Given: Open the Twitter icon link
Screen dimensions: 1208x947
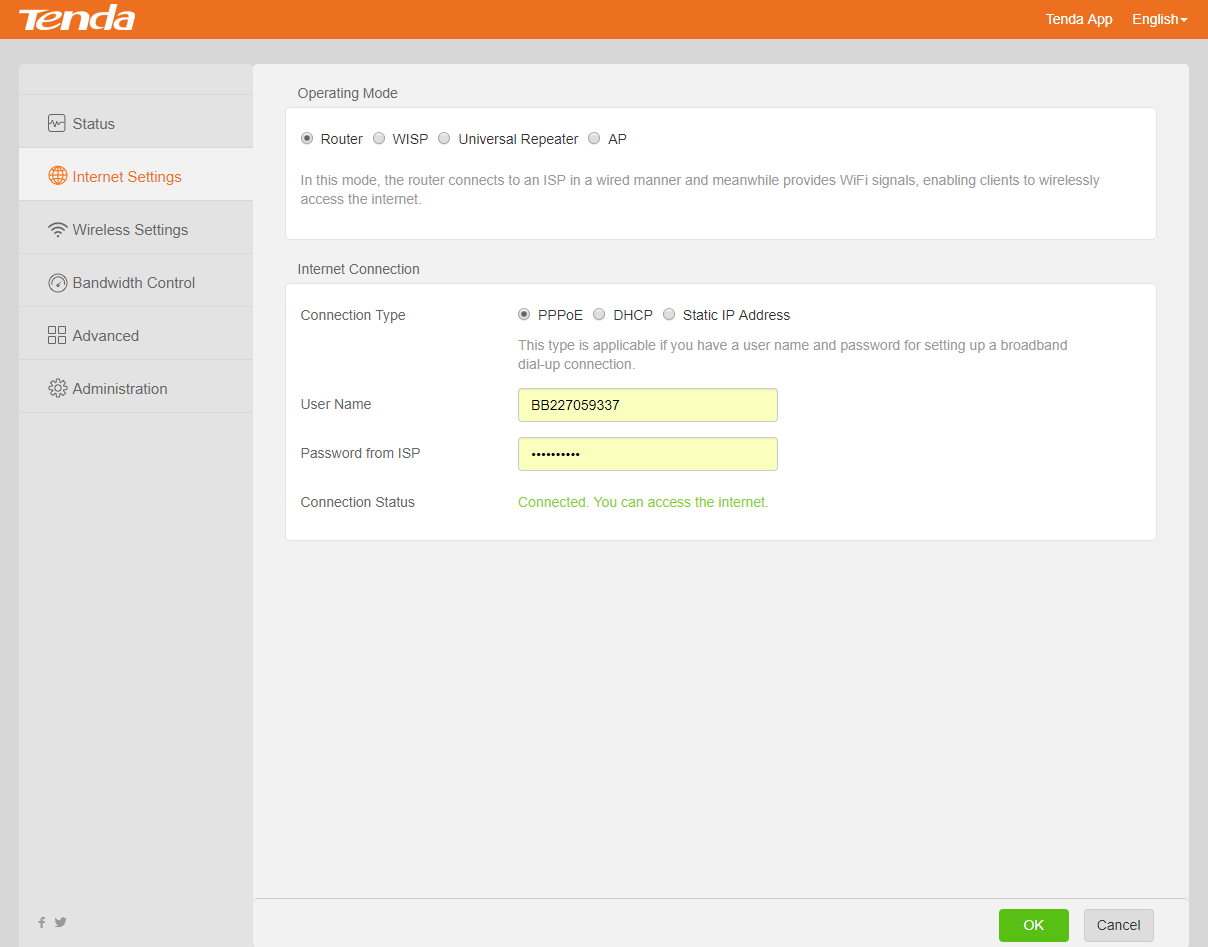Looking at the screenshot, I should tap(60, 922).
